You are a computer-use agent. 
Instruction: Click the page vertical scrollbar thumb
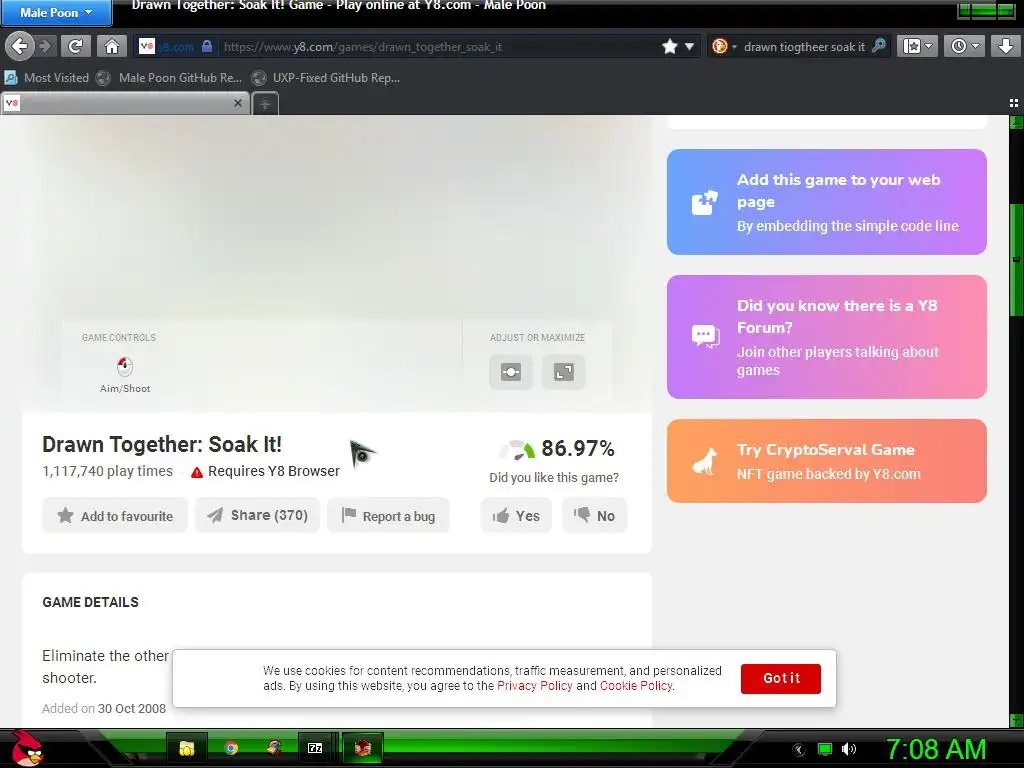(1016, 259)
